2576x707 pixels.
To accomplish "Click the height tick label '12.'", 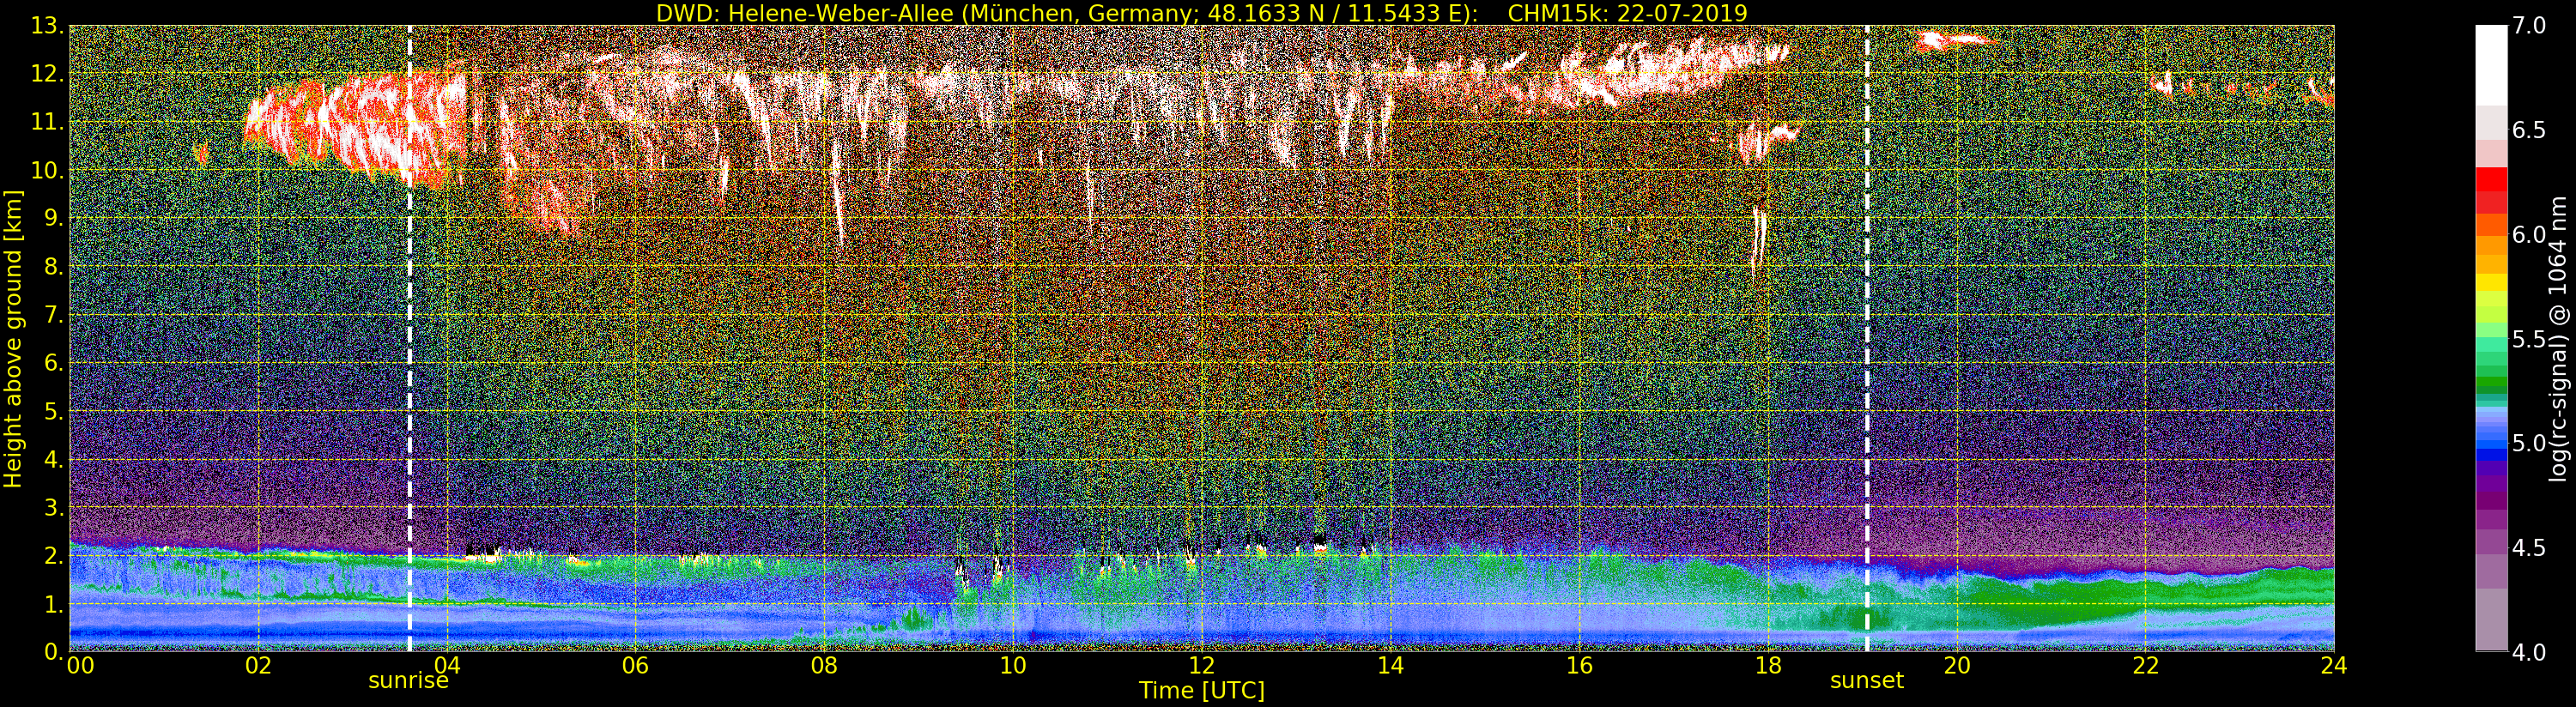I will 48,74.
